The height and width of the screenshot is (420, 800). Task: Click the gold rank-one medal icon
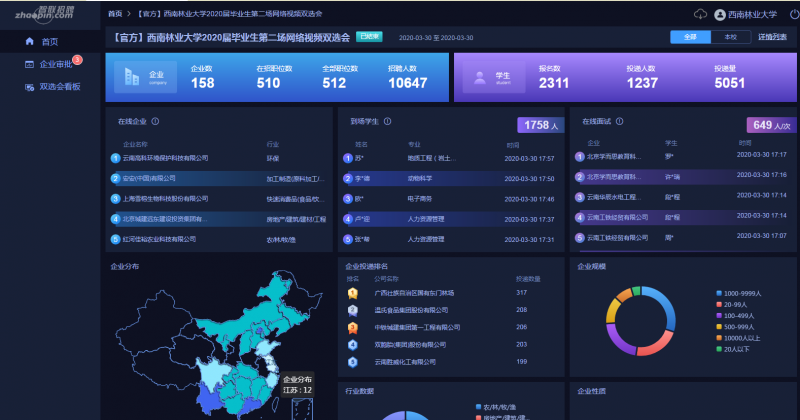[352, 293]
